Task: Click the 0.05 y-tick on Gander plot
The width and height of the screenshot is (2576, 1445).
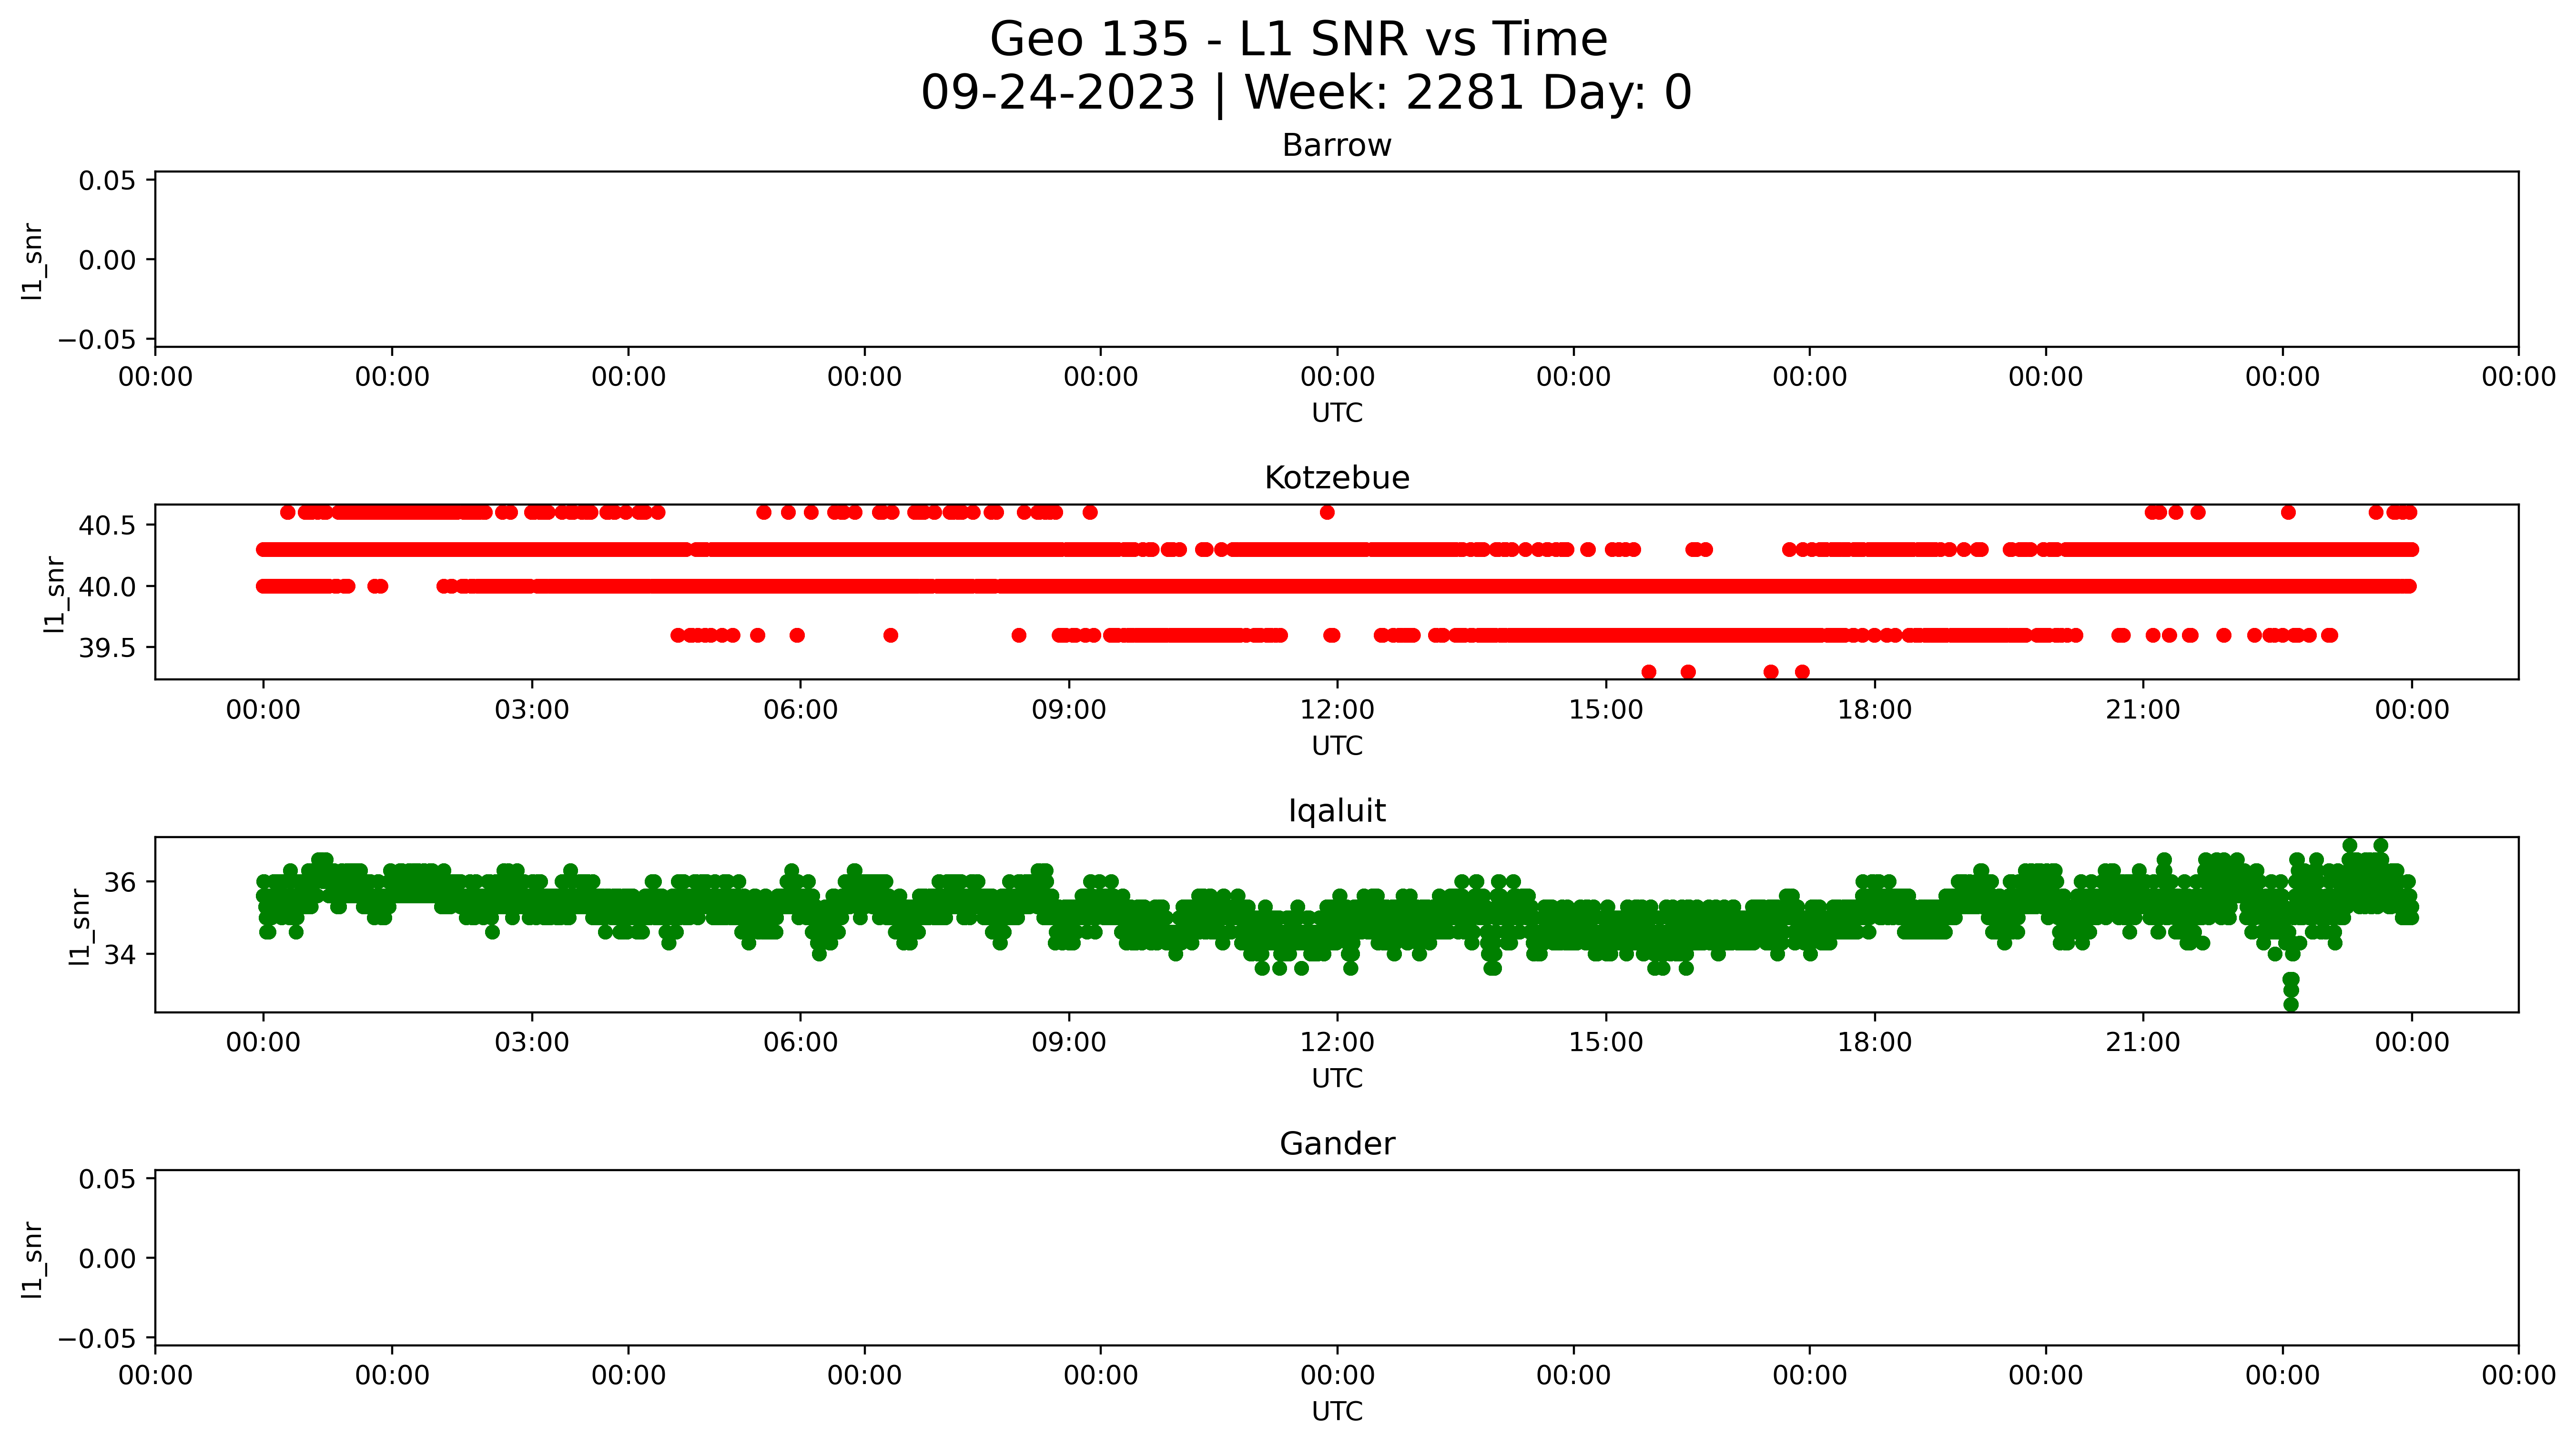Action: [107, 1179]
